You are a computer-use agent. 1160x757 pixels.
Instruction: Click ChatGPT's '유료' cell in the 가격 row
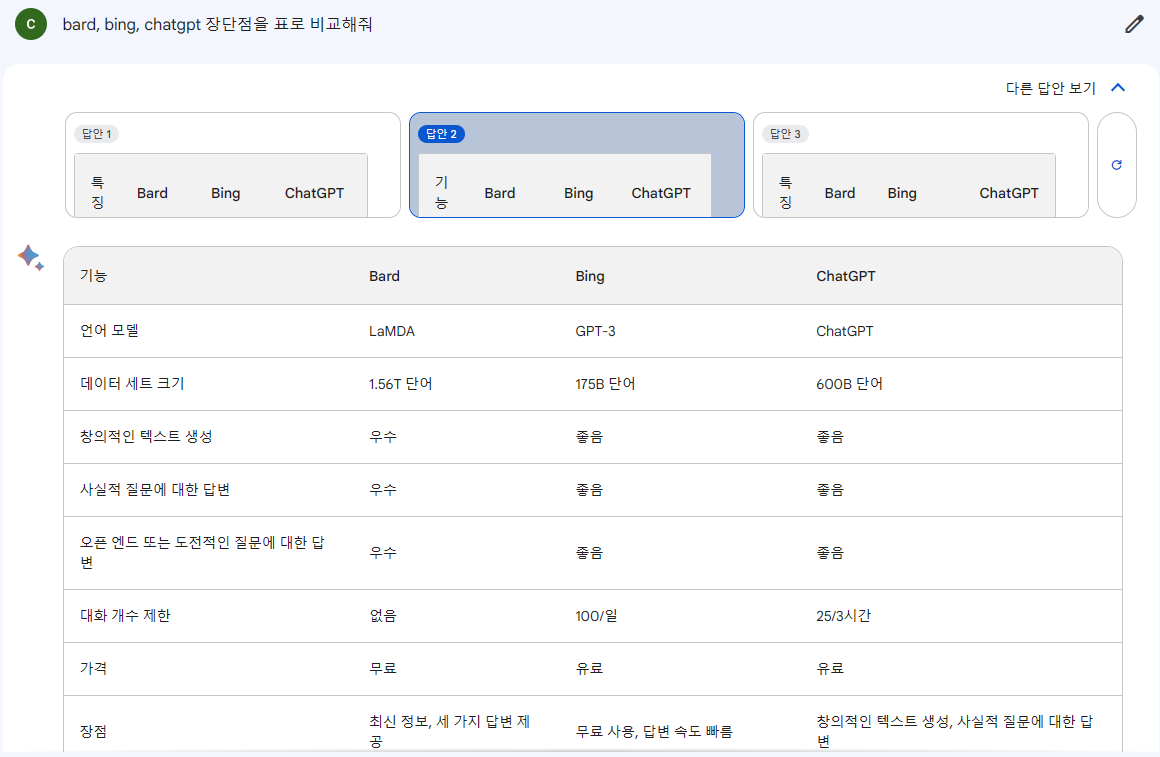(829, 668)
